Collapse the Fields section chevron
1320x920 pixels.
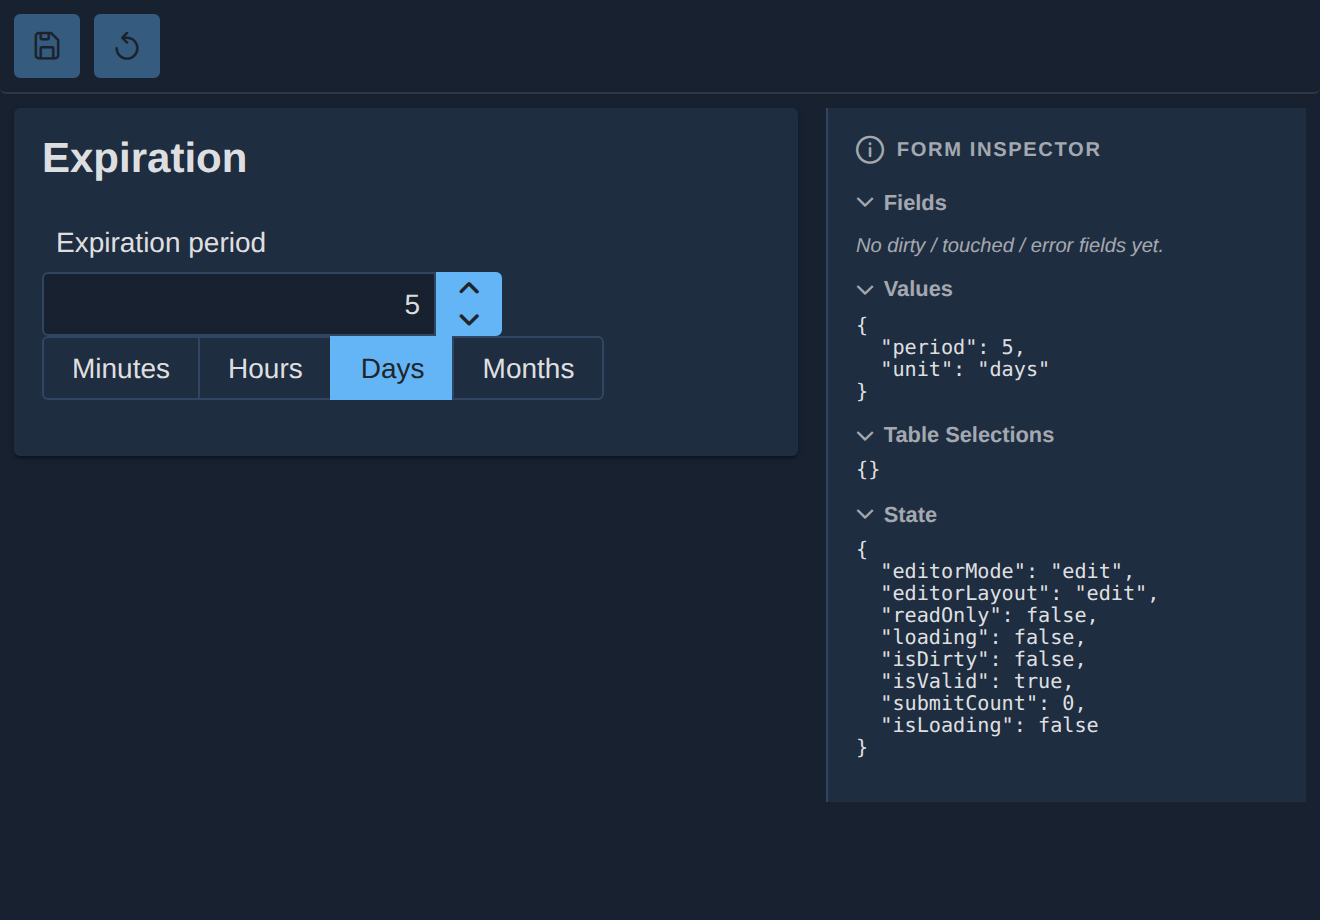pyautogui.click(x=865, y=203)
